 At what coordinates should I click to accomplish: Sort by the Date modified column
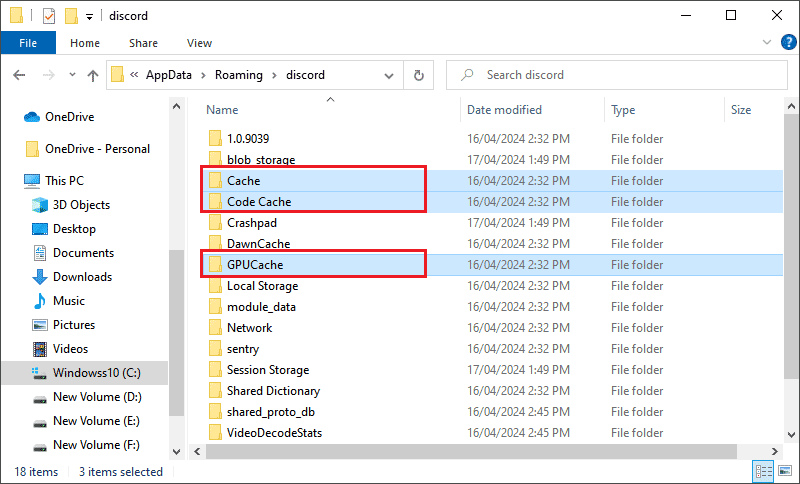coord(504,110)
